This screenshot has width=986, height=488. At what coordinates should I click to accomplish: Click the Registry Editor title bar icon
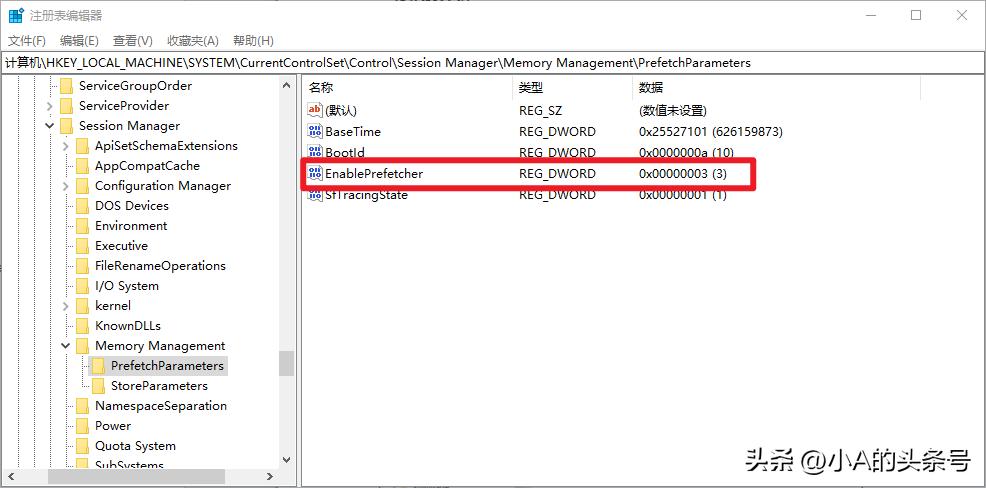(16, 15)
